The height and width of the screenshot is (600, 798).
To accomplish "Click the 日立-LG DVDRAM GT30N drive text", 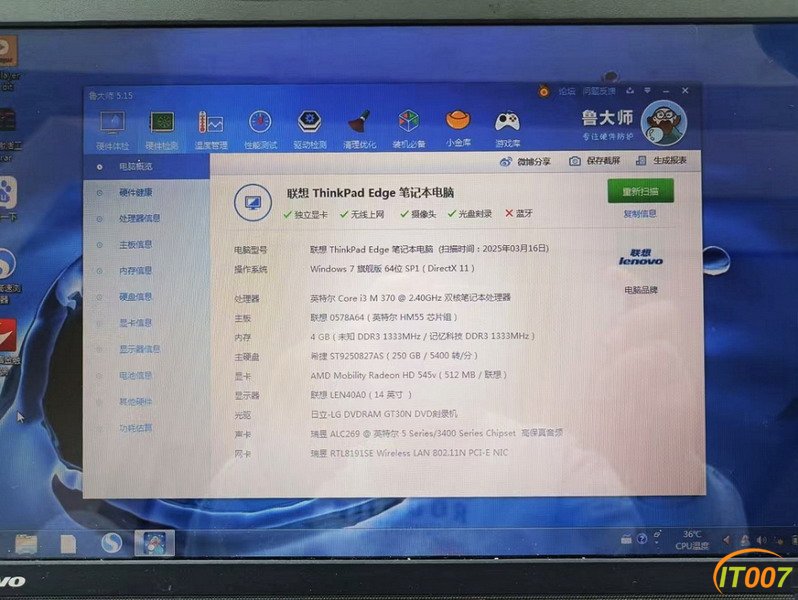I will tap(384, 414).
